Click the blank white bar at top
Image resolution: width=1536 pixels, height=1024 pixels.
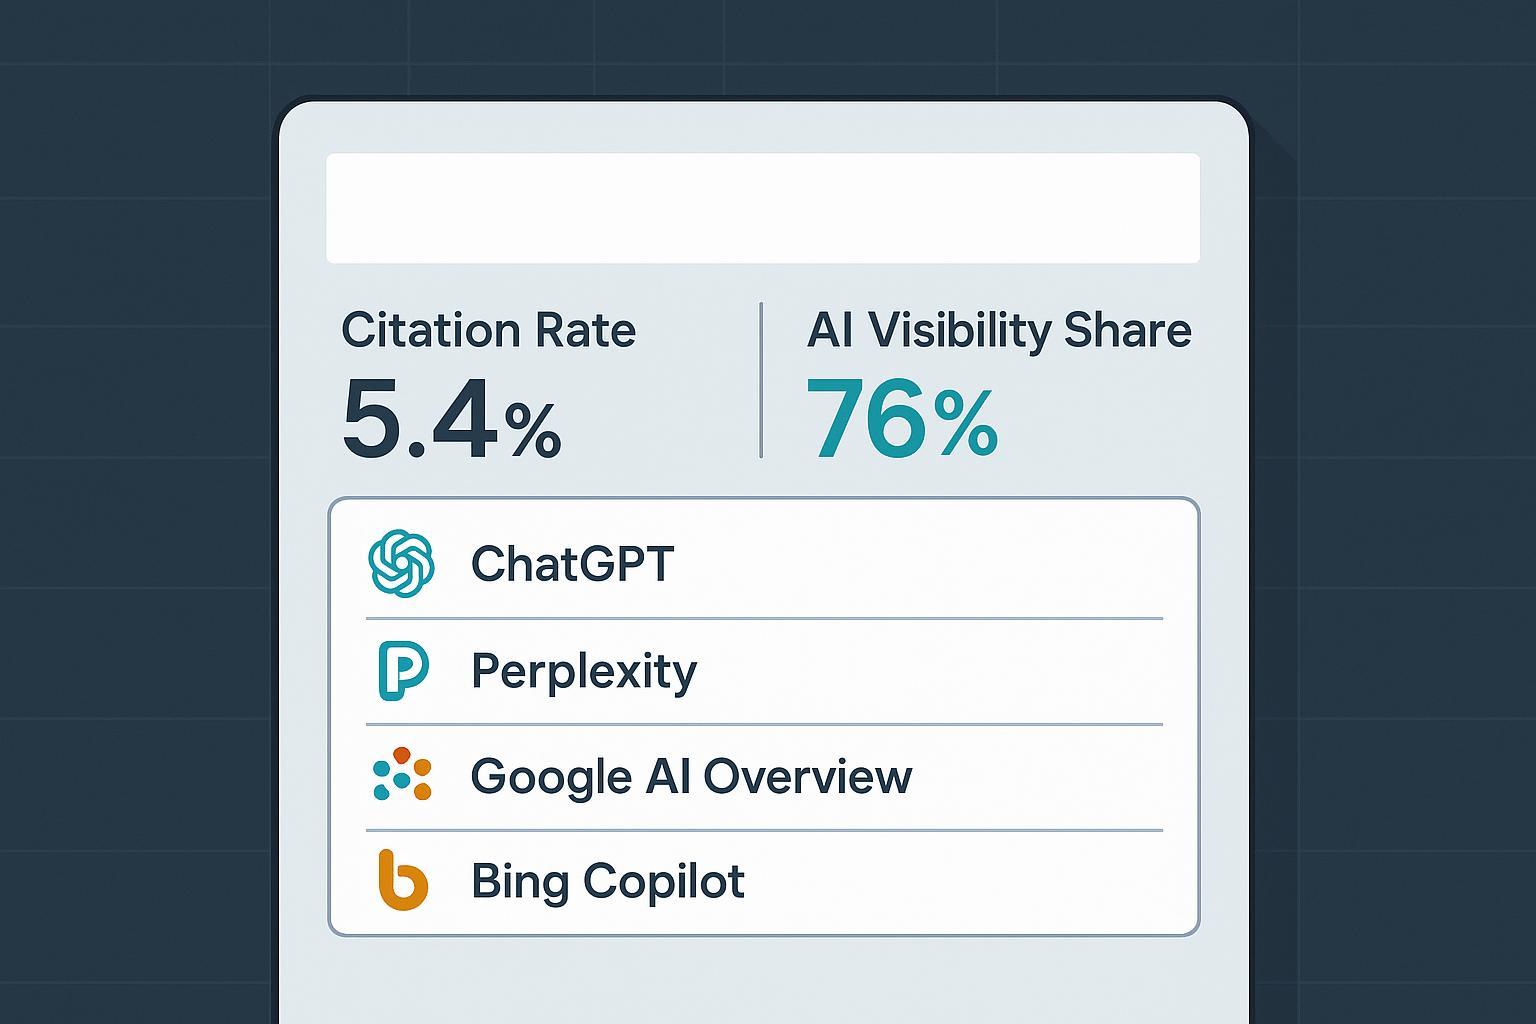(x=762, y=208)
